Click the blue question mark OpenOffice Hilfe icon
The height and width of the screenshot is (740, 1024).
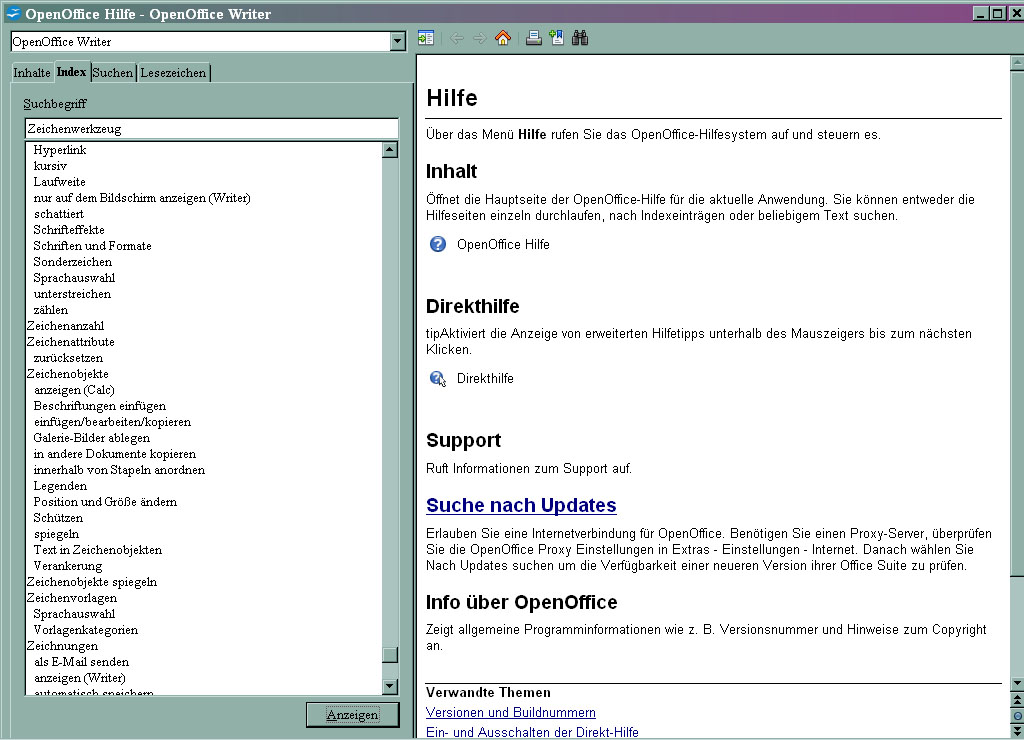[x=438, y=244]
